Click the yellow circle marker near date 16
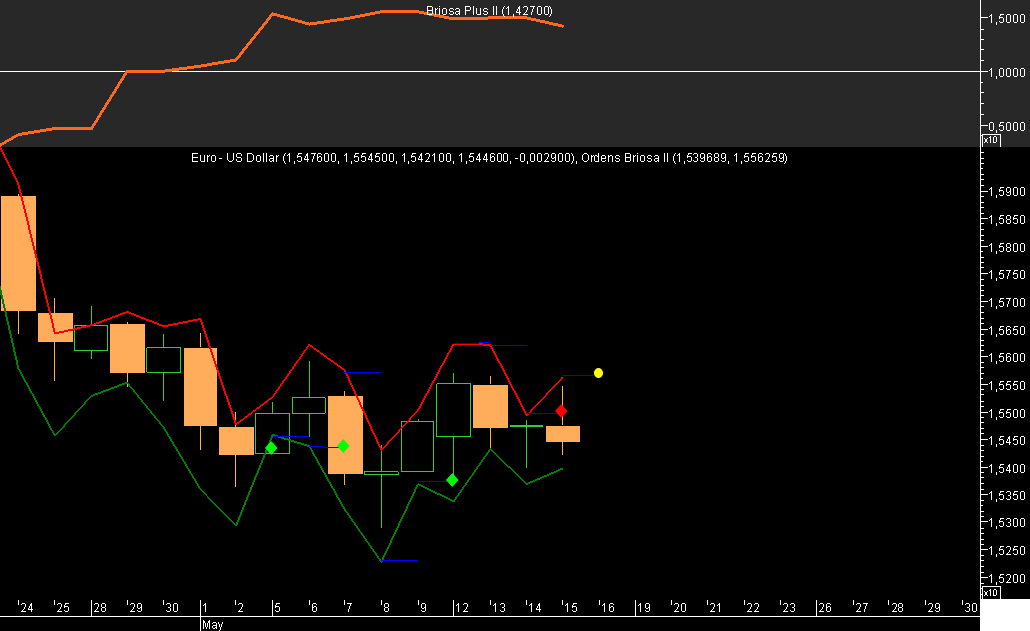The image size is (1030, 631). point(598,373)
